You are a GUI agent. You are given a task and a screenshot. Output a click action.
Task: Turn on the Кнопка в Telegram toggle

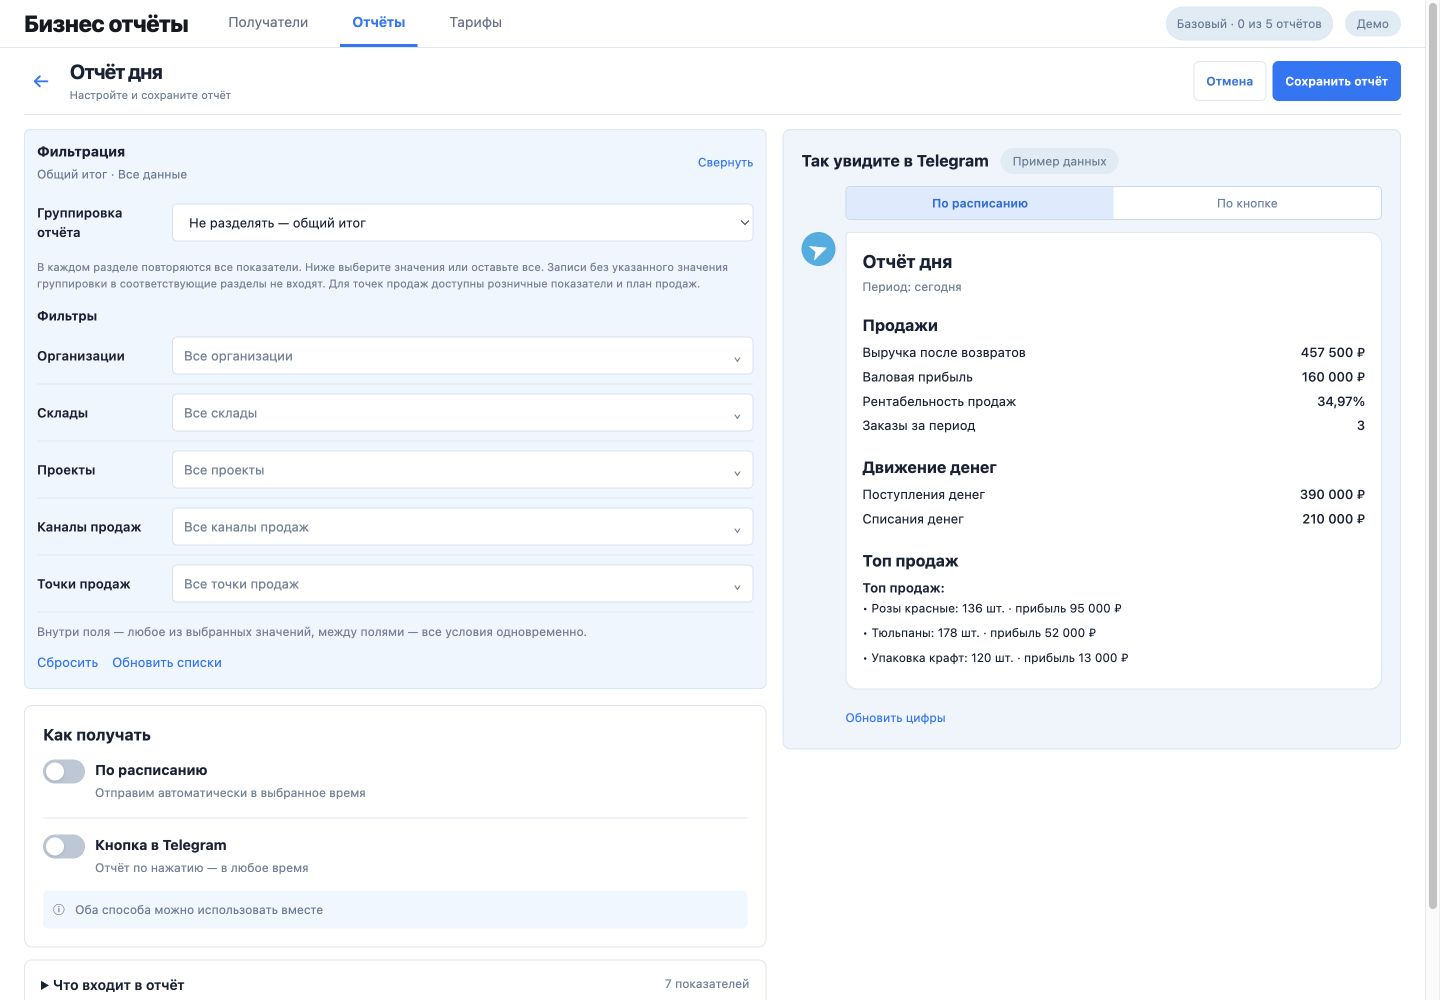[x=64, y=846]
